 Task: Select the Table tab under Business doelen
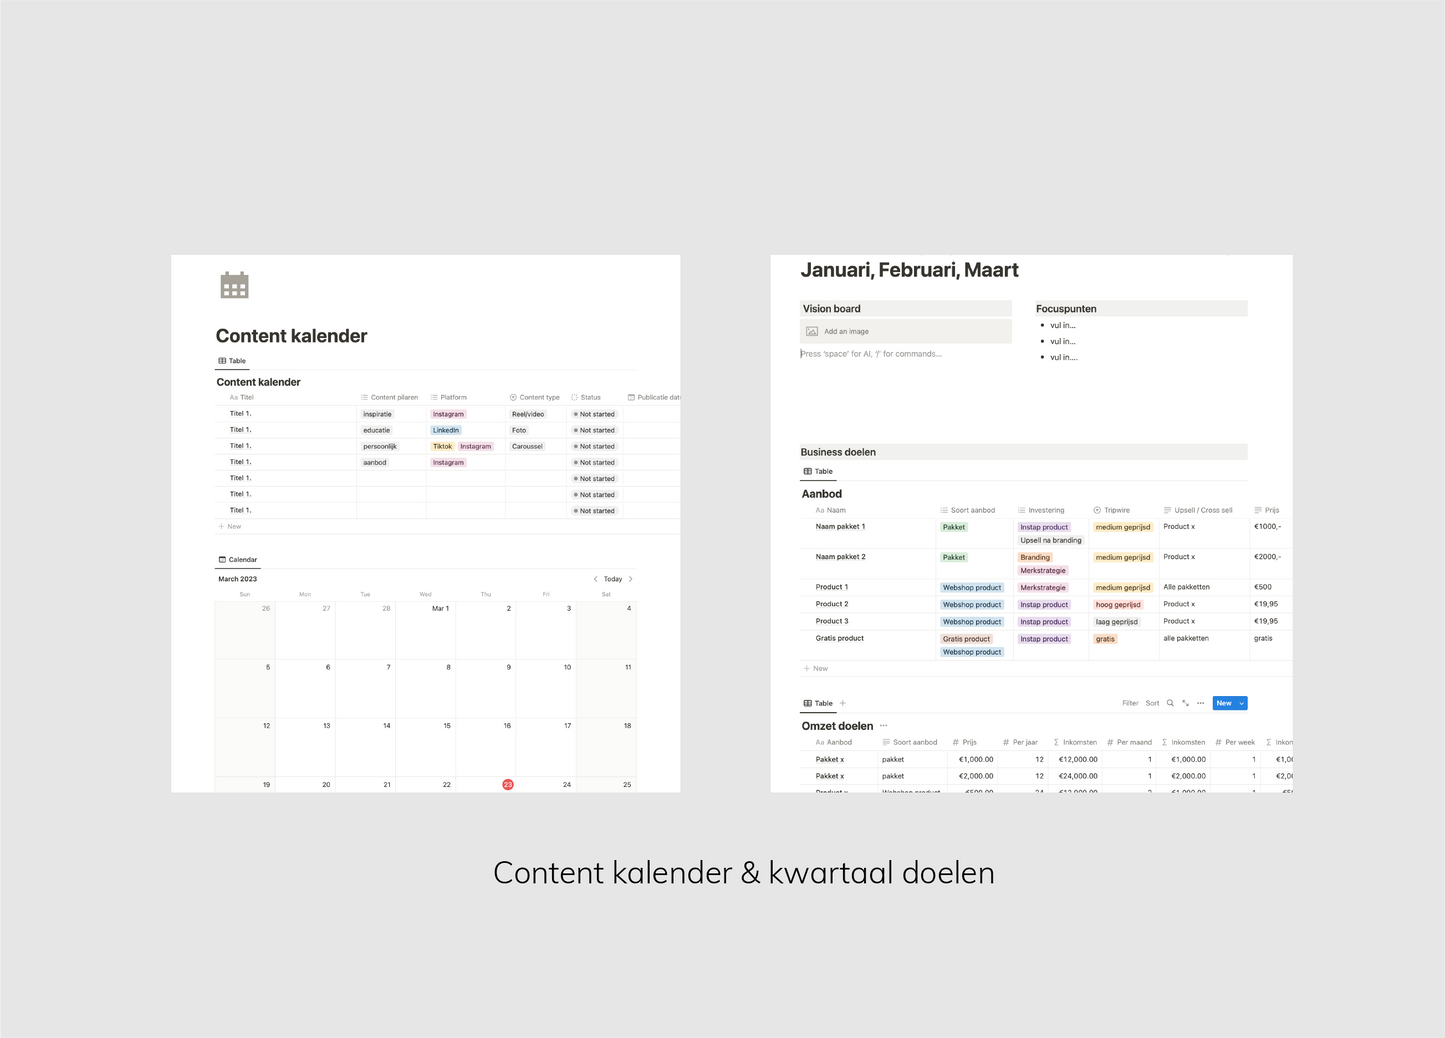(x=818, y=471)
